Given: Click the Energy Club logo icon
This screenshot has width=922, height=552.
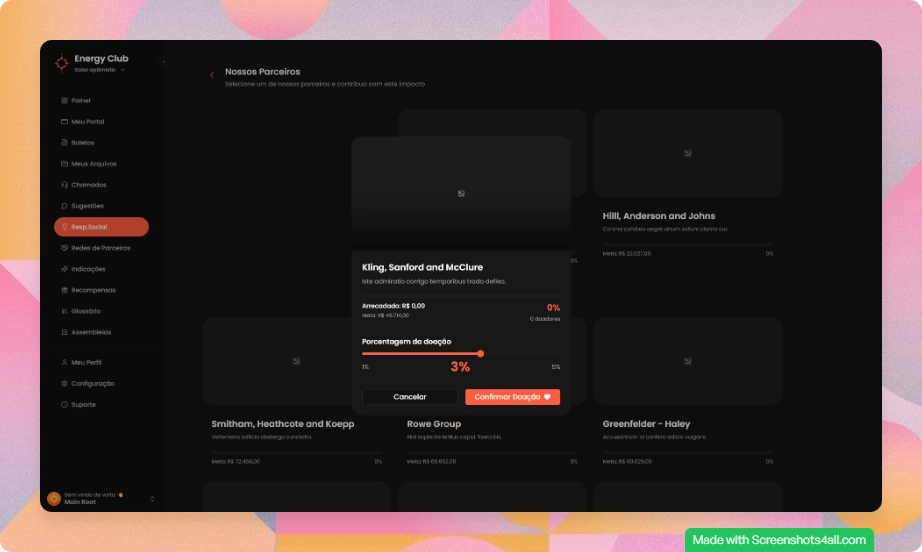Looking at the screenshot, I should [x=62, y=63].
